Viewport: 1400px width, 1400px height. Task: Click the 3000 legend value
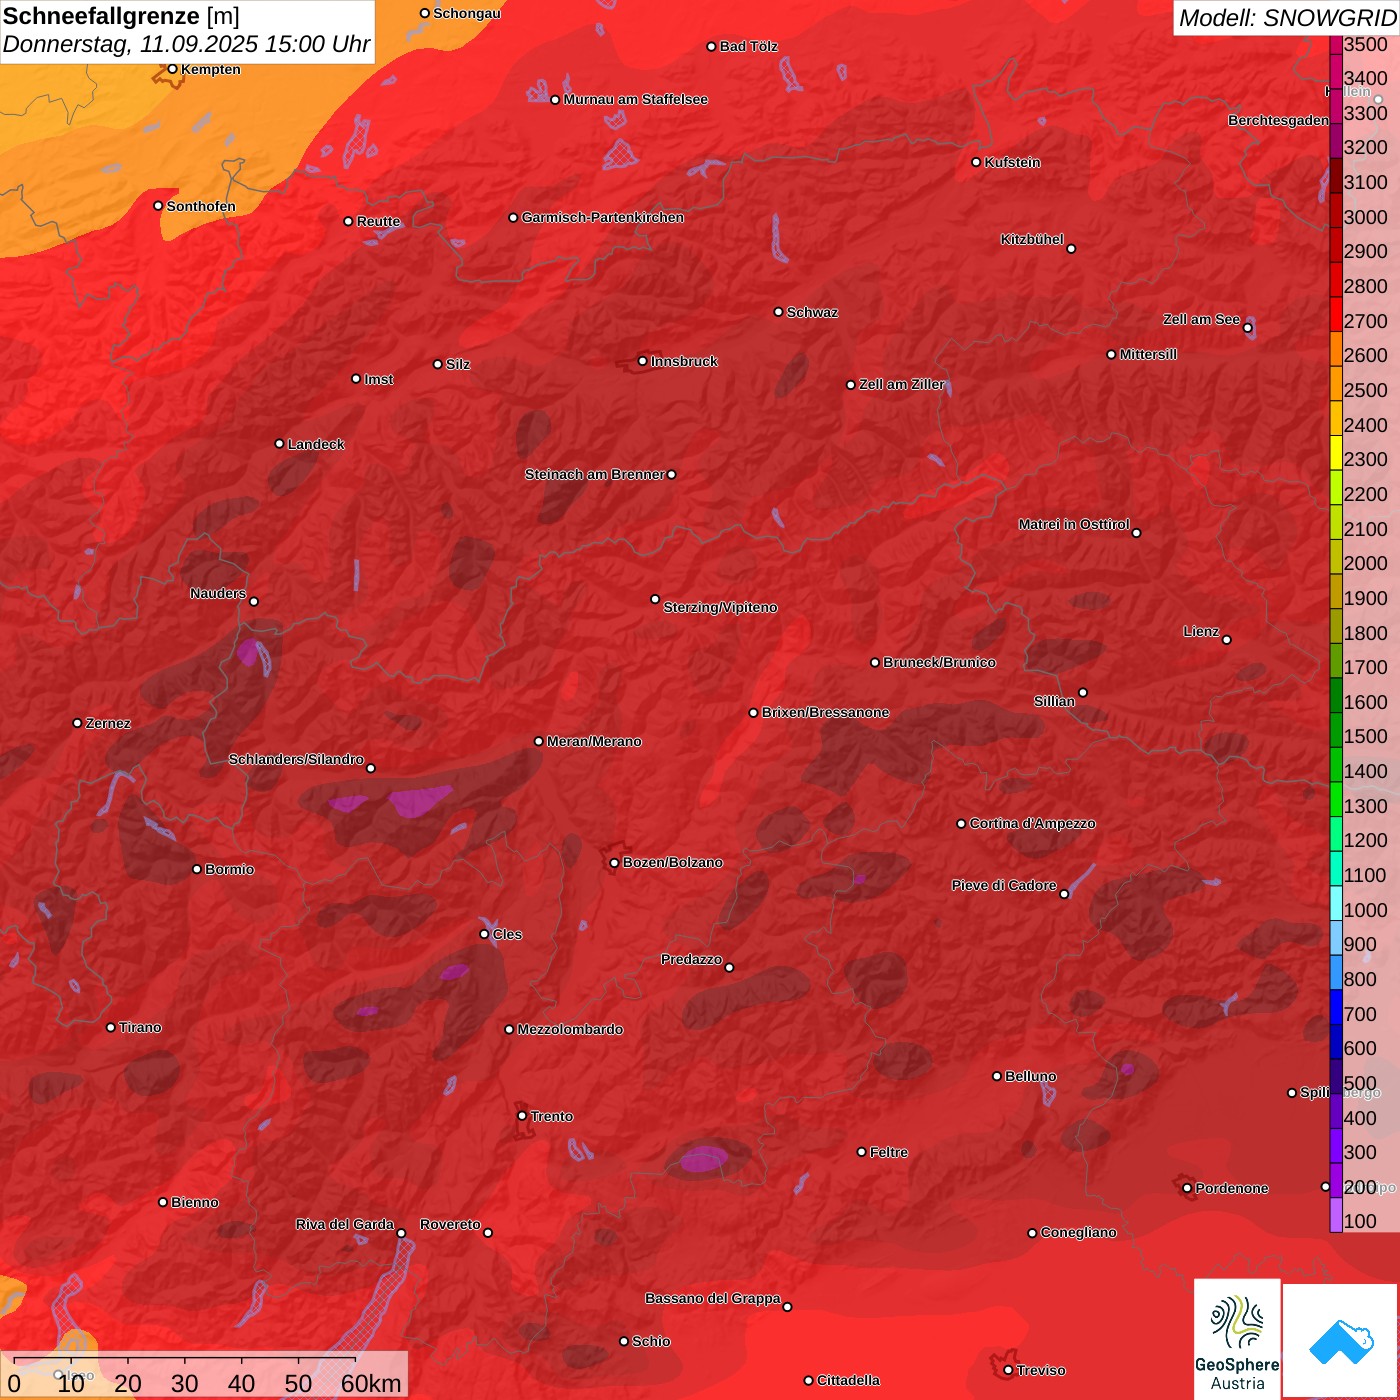coord(1366,218)
